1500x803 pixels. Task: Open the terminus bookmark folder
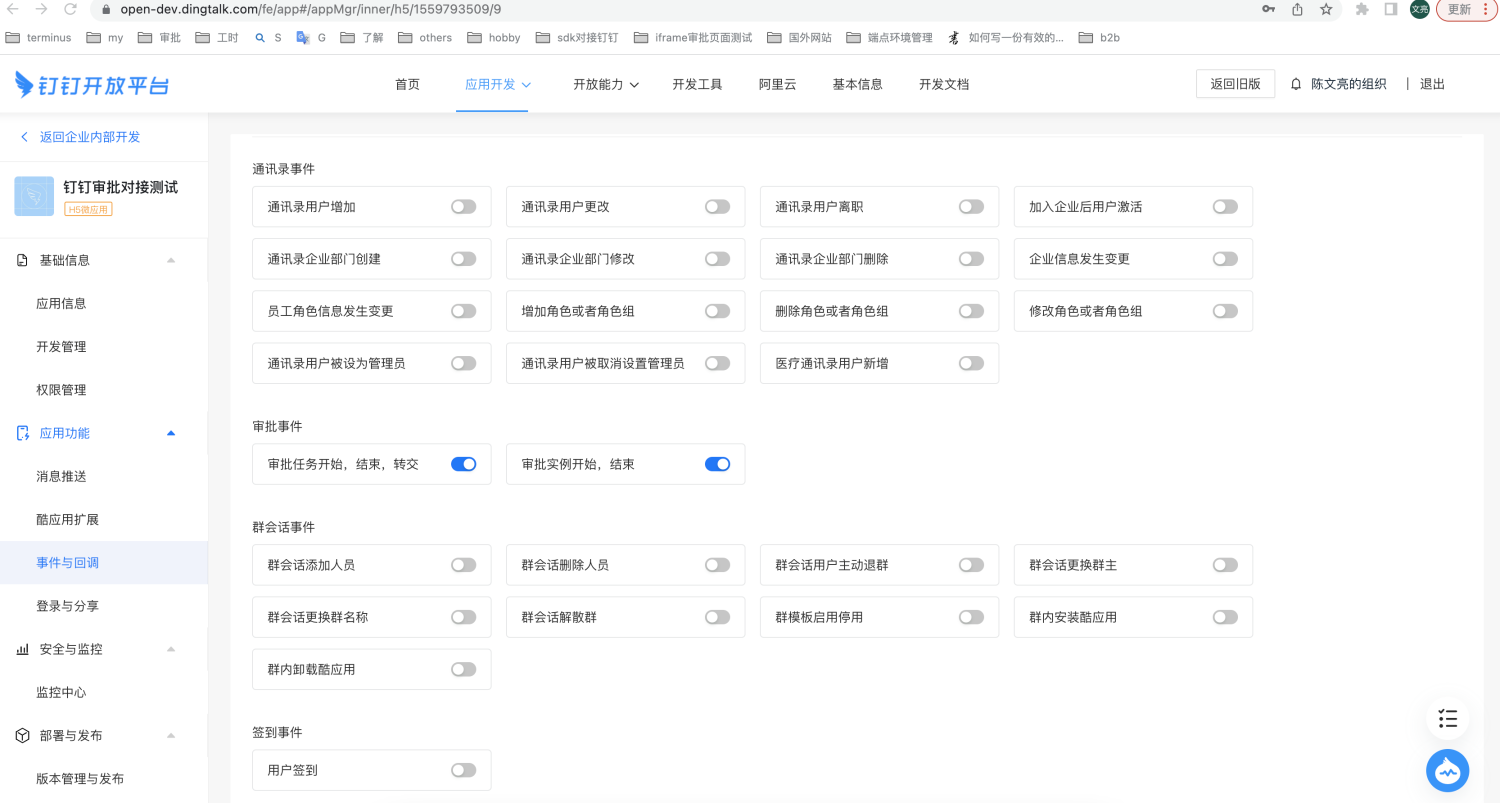pyautogui.click(x=39, y=38)
